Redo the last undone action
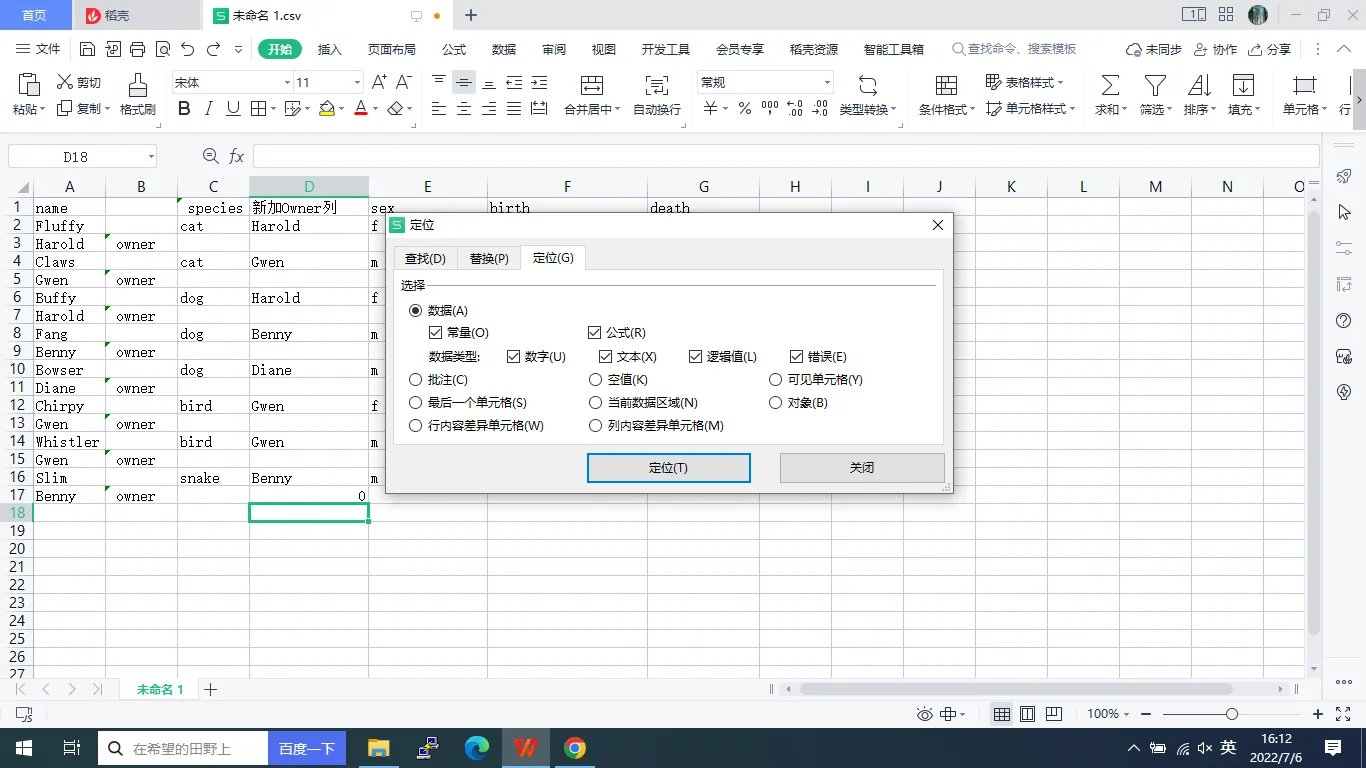The width and height of the screenshot is (1366, 768). (213, 49)
